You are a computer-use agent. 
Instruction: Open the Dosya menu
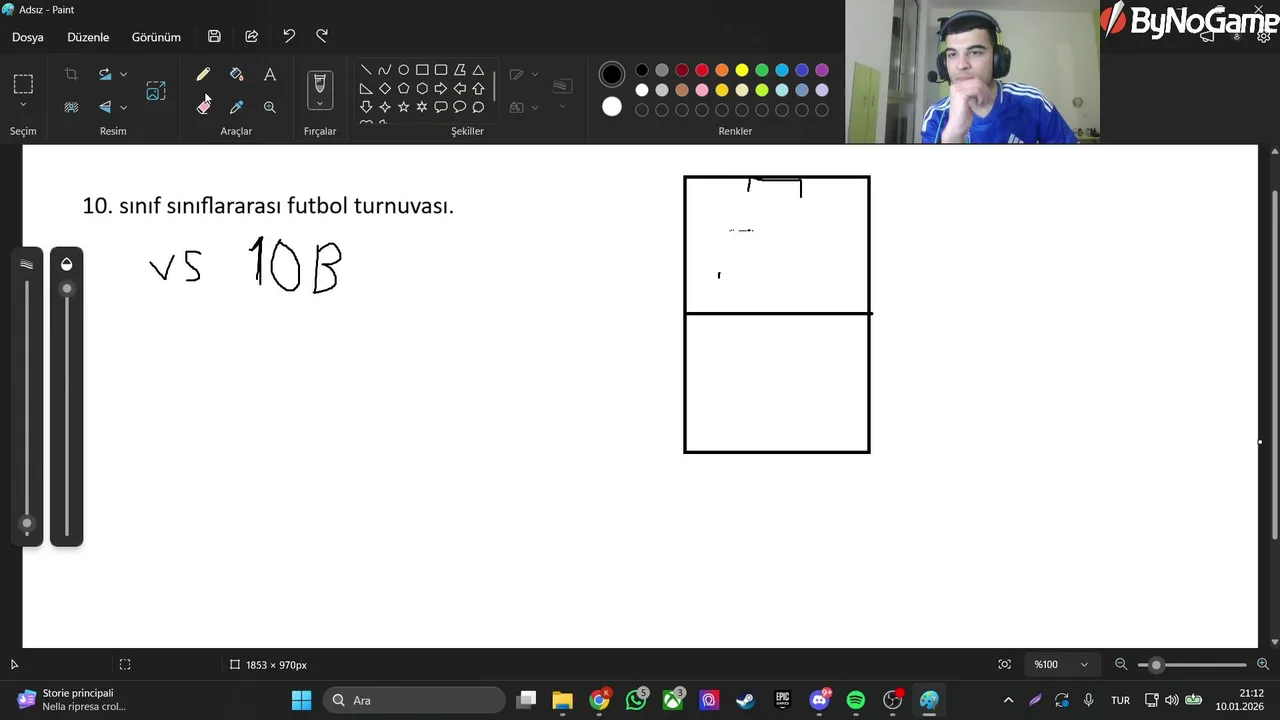point(28,37)
